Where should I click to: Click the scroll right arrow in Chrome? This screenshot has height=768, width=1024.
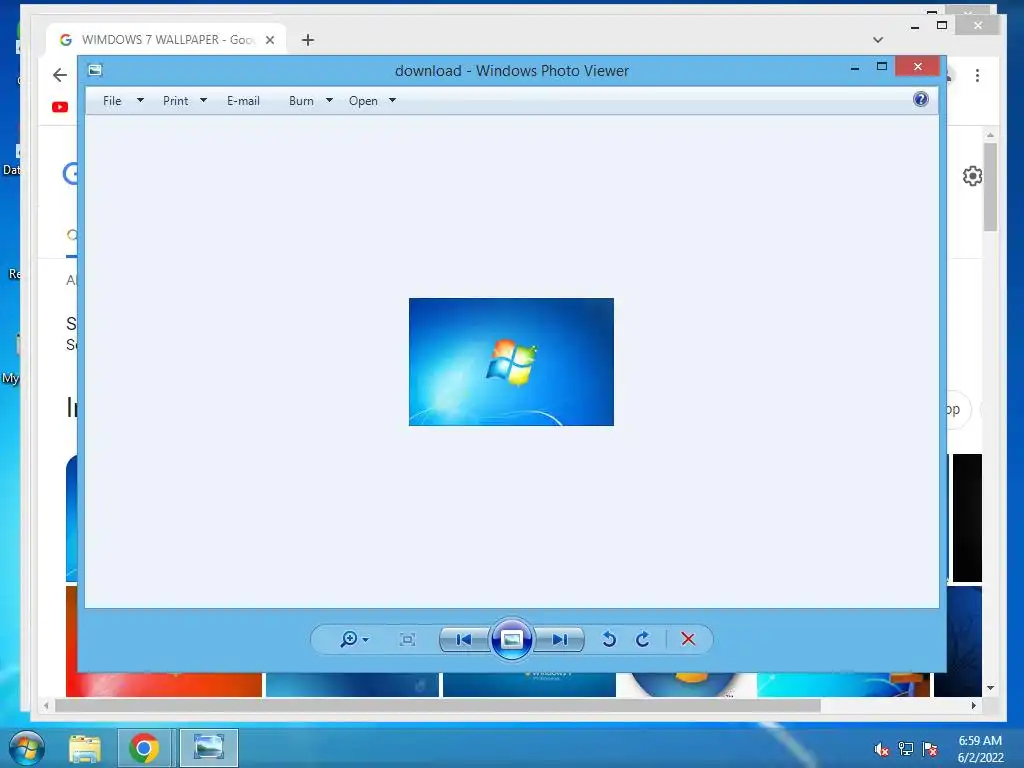974,705
